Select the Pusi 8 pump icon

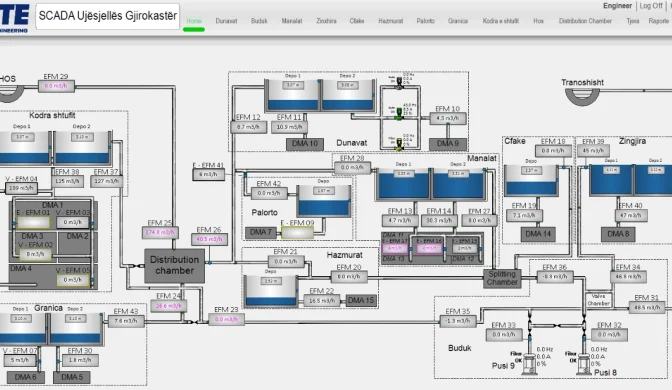pyautogui.click(x=584, y=364)
